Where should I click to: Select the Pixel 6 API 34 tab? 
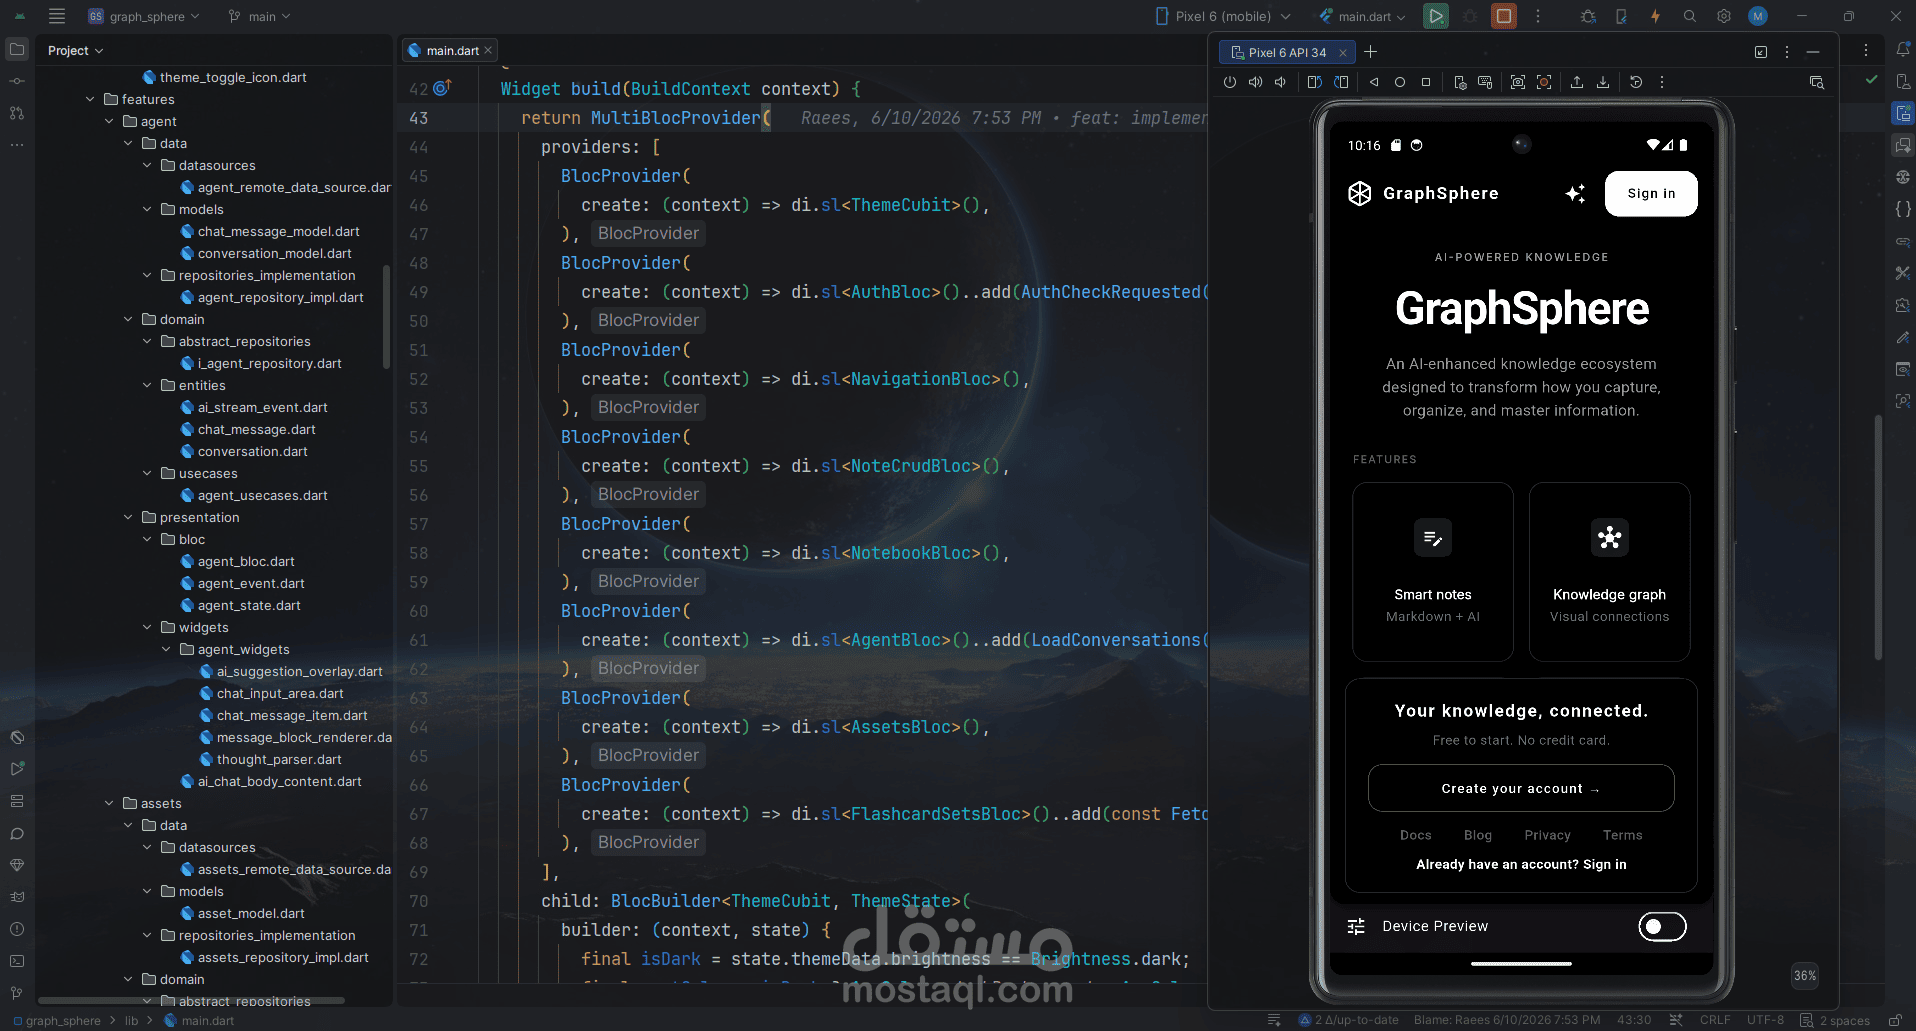click(1288, 52)
